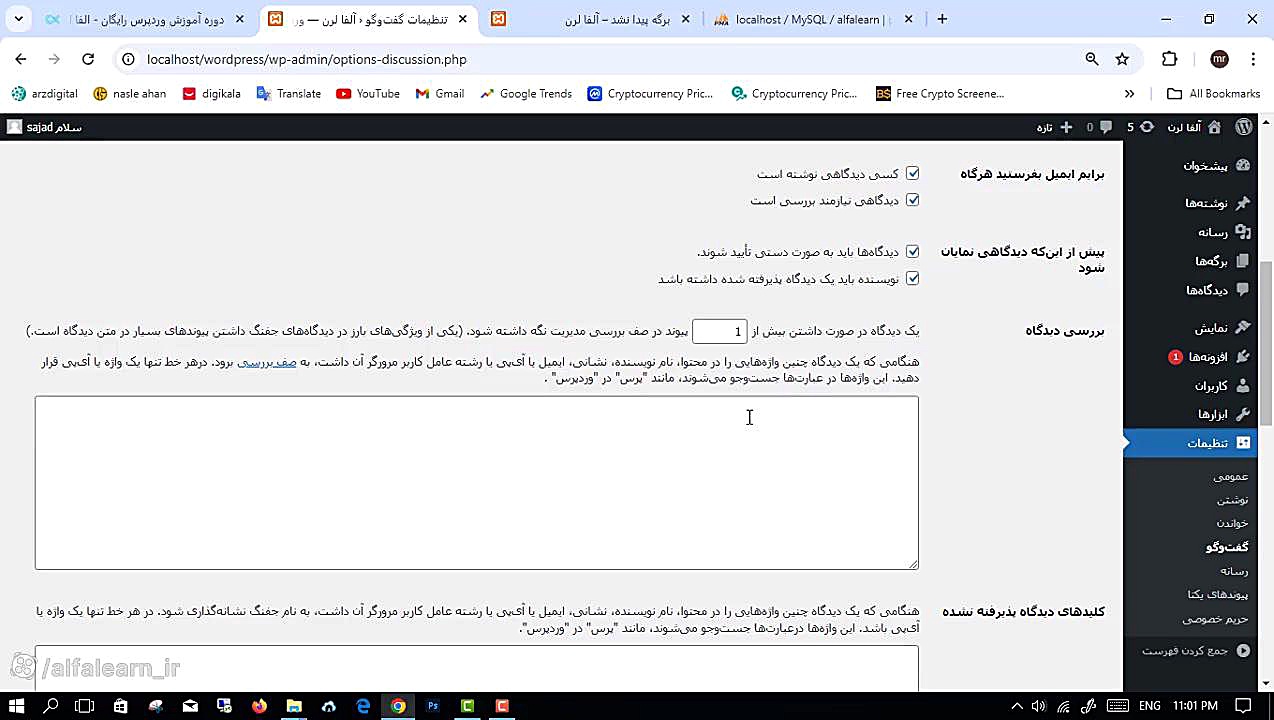Uncheck previously approved author requirement
The height and width of the screenshot is (720, 1274).
click(911, 278)
